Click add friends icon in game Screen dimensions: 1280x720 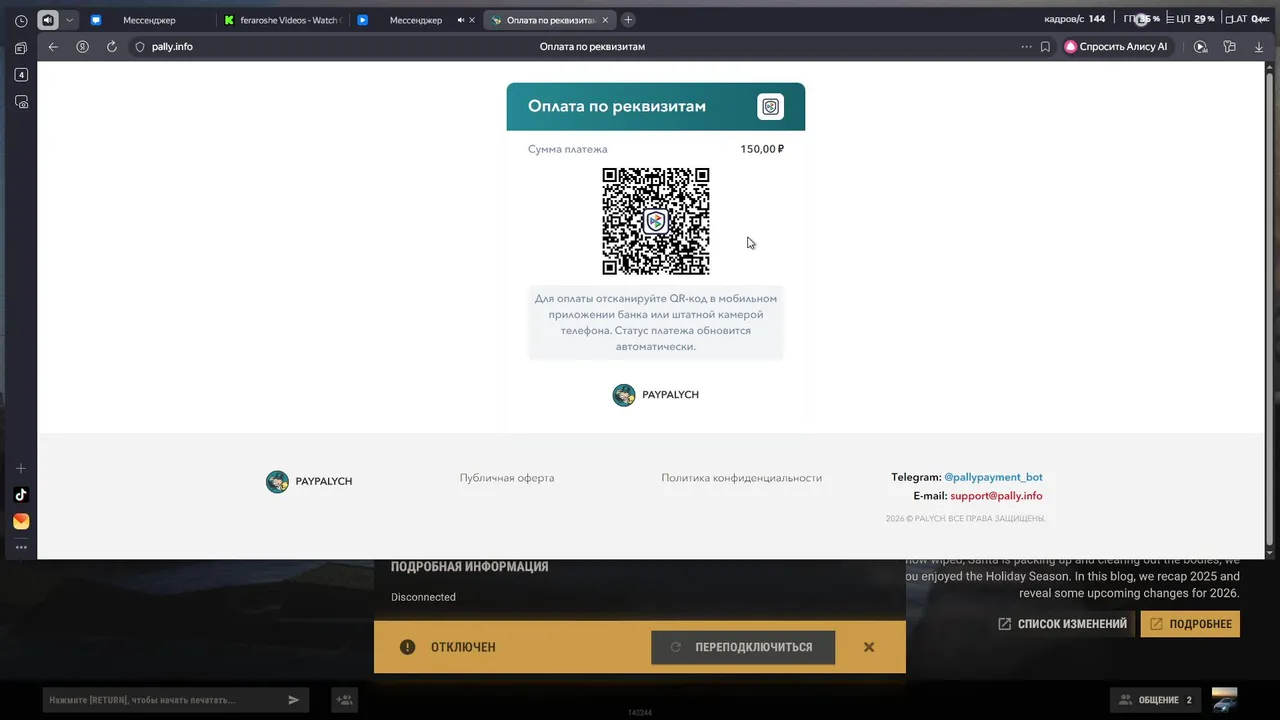click(x=344, y=700)
